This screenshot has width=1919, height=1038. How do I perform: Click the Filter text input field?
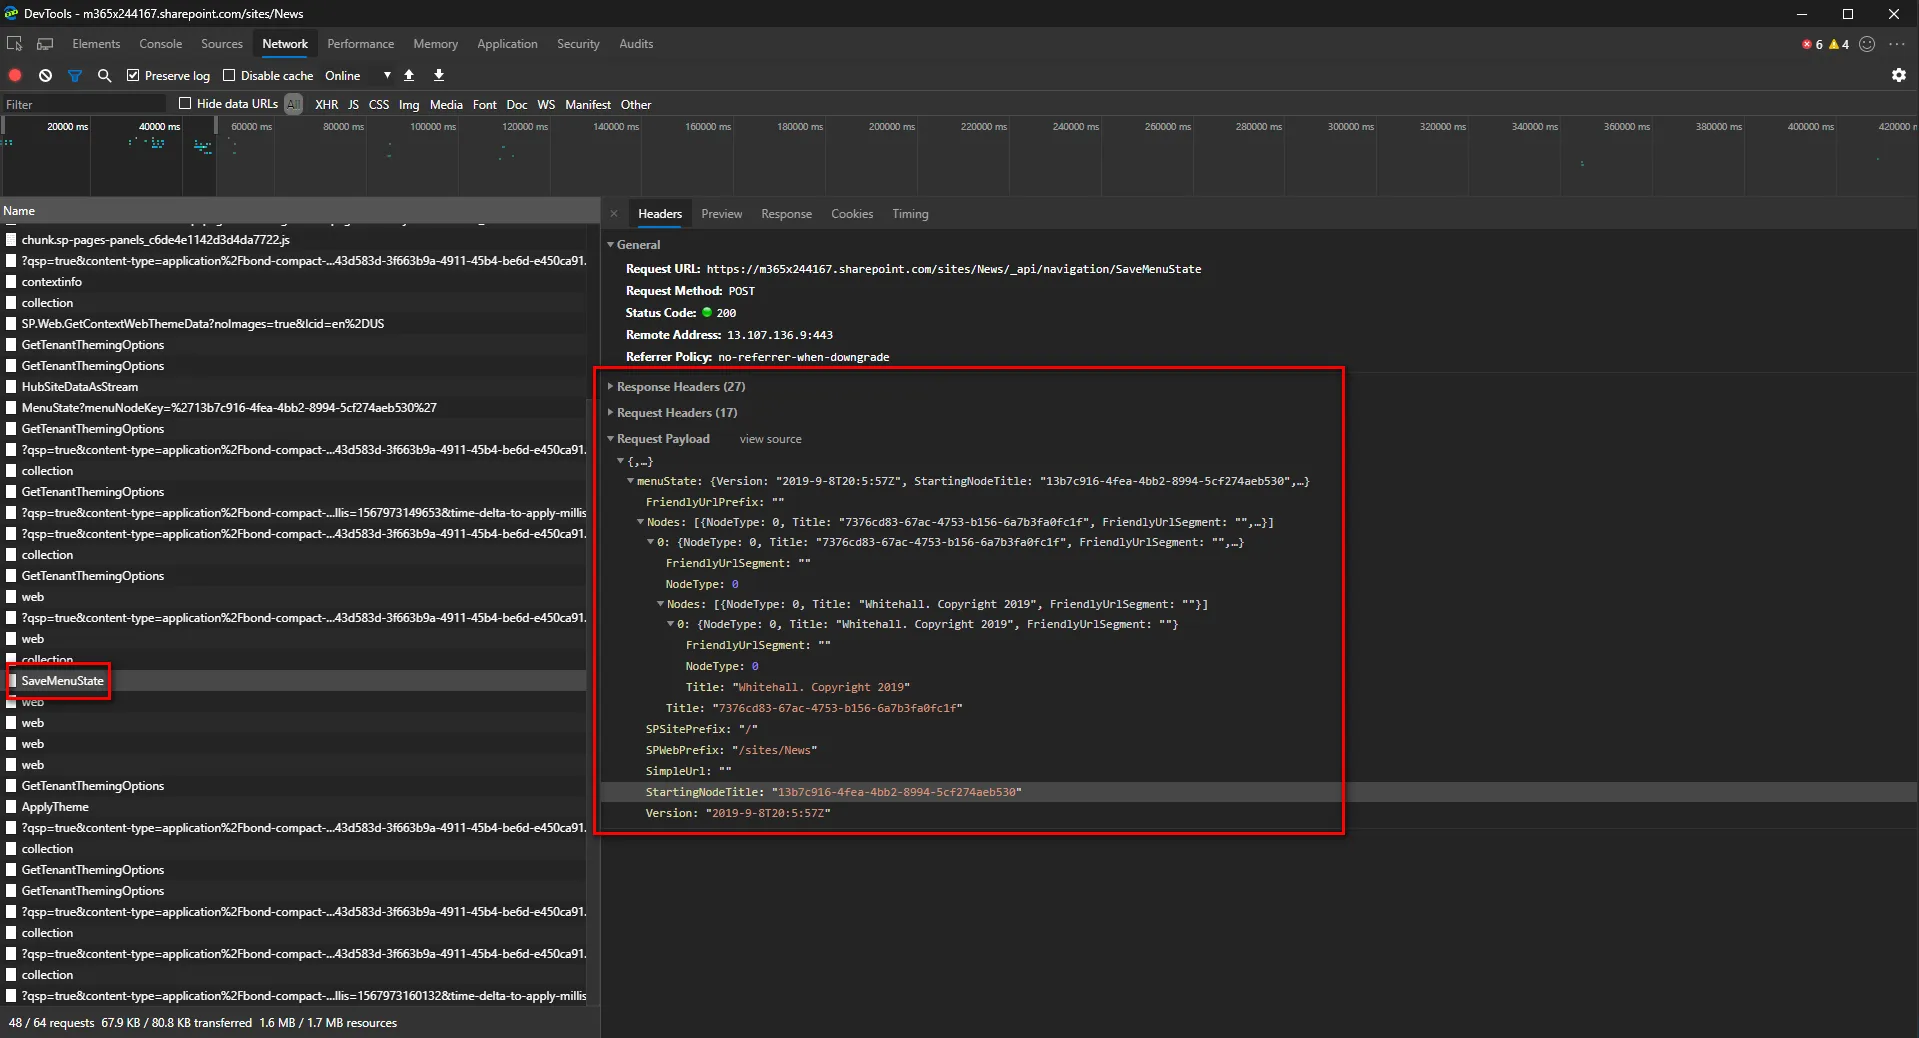click(x=85, y=104)
